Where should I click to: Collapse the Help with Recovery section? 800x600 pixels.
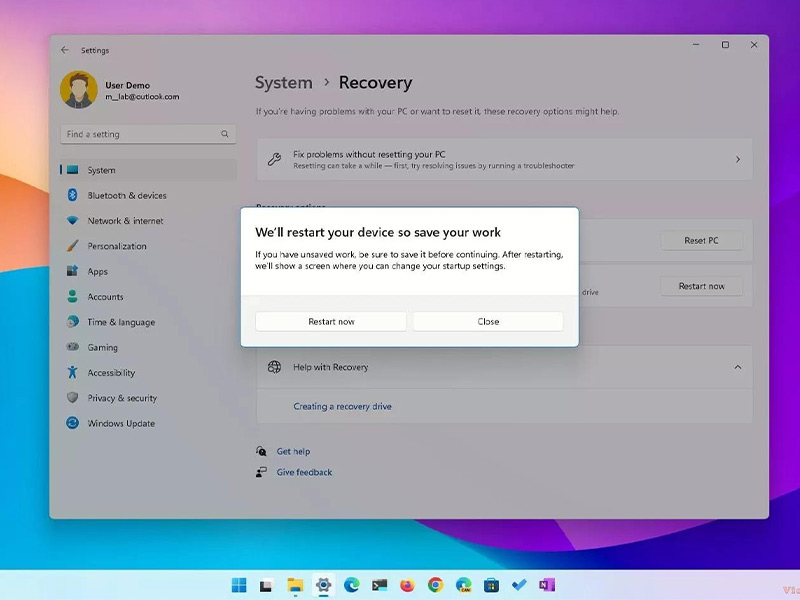click(738, 367)
